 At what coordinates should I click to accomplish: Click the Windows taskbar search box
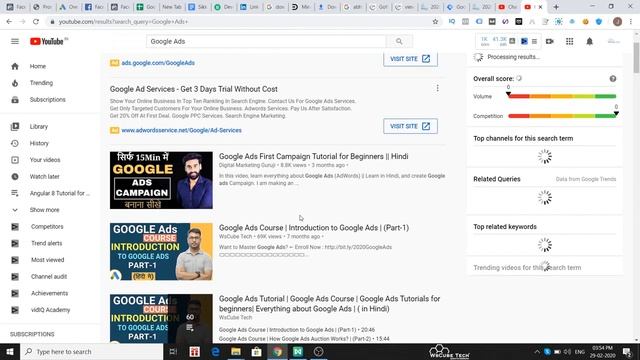coord(92,351)
